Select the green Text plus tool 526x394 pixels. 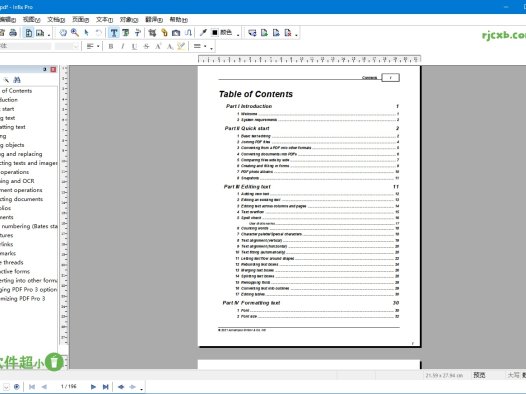pyautogui.click(x=126, y=33)
